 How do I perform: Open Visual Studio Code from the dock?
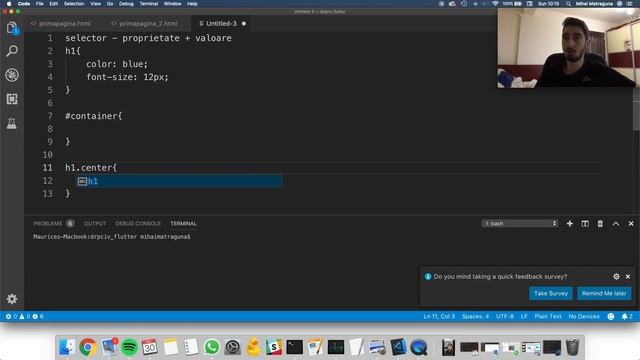click(x=398, y=347)
